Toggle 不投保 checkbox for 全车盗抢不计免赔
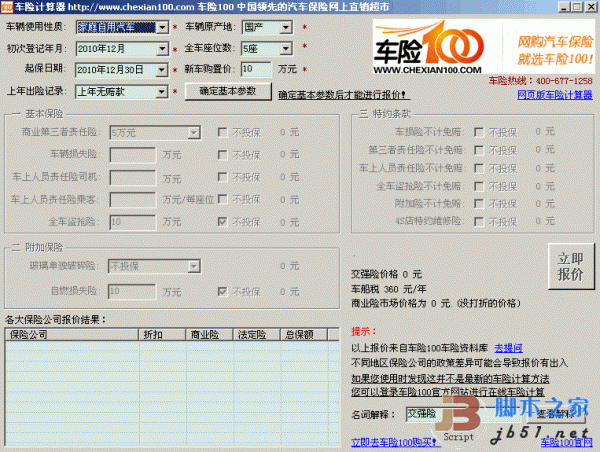 (x=478, y=186)
